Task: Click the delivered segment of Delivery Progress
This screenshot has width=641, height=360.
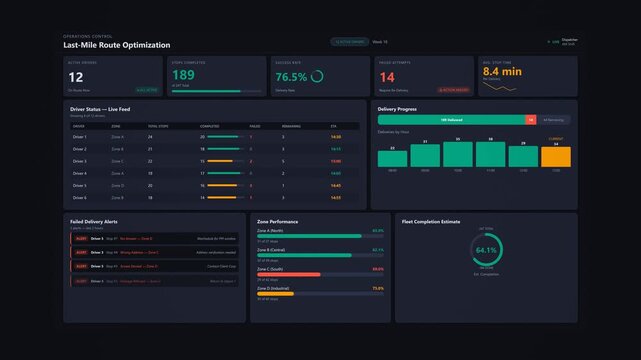Action: [451, 120]
